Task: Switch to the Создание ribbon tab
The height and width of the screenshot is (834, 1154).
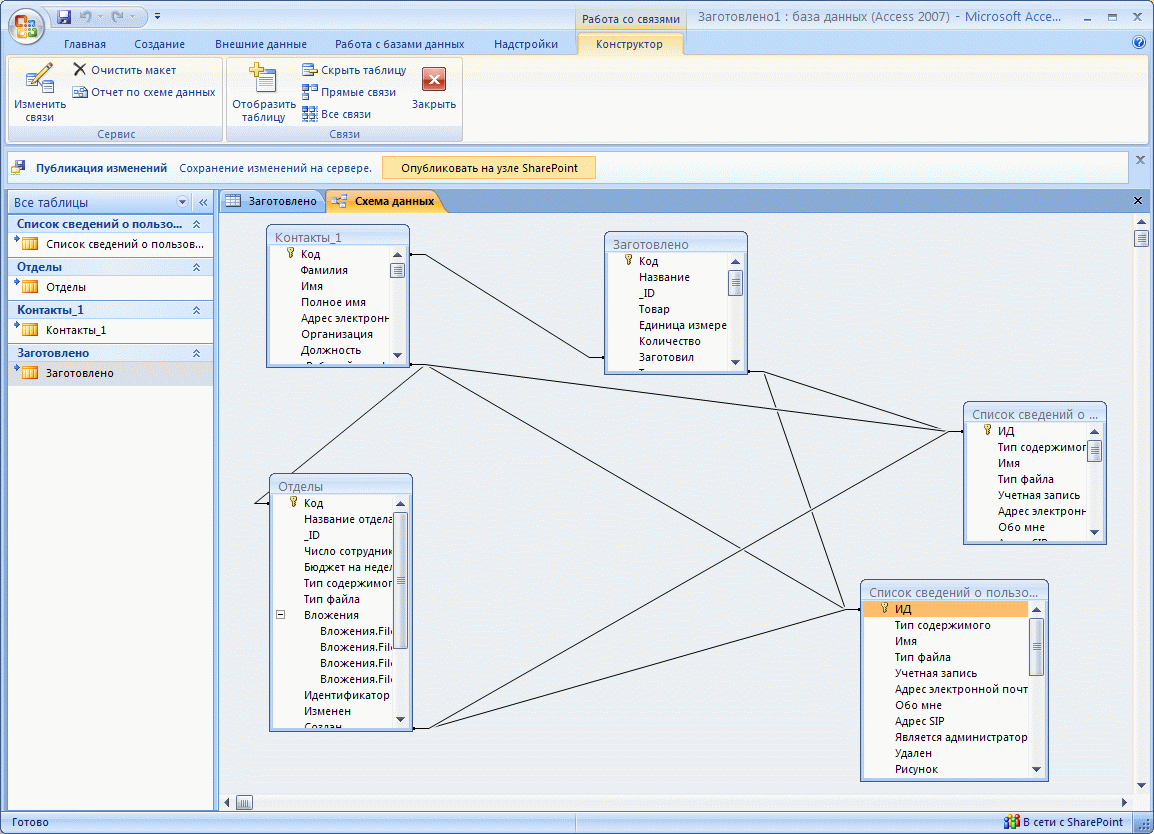Action: click(x=159, y=44)
